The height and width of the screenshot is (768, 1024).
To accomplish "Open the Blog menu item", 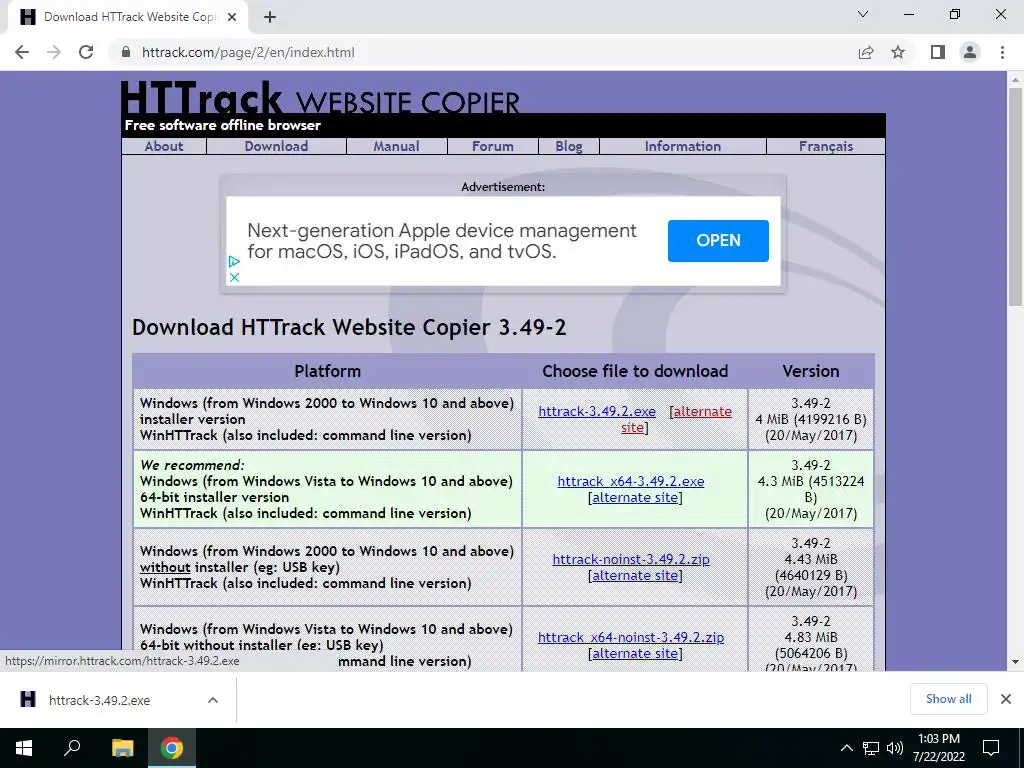I will pyautogui.click(x=569, y=146).
